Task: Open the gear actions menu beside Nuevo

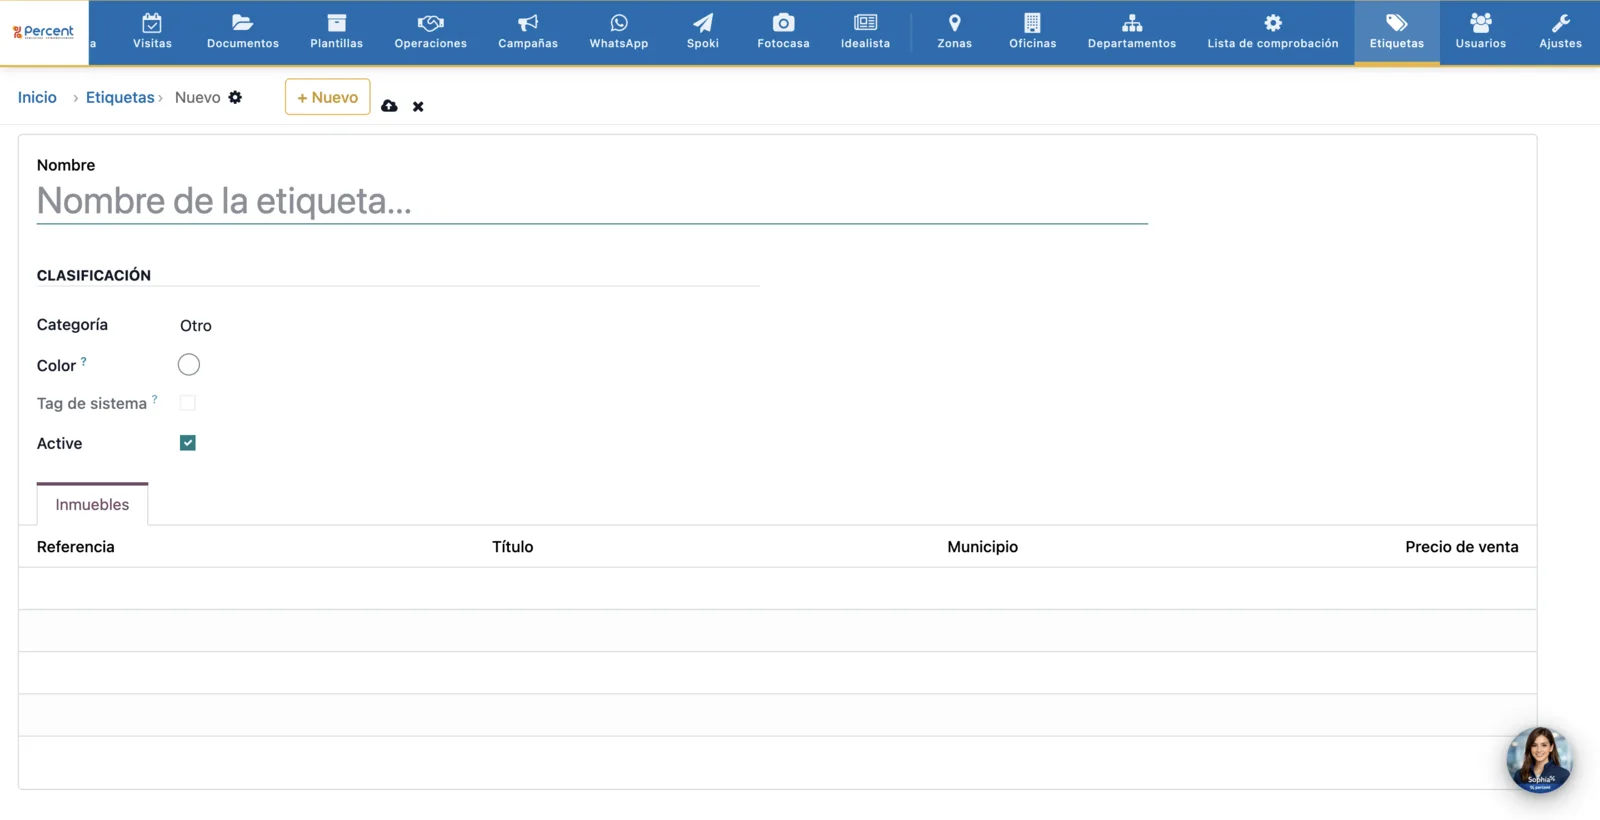Action: [235, 97]
